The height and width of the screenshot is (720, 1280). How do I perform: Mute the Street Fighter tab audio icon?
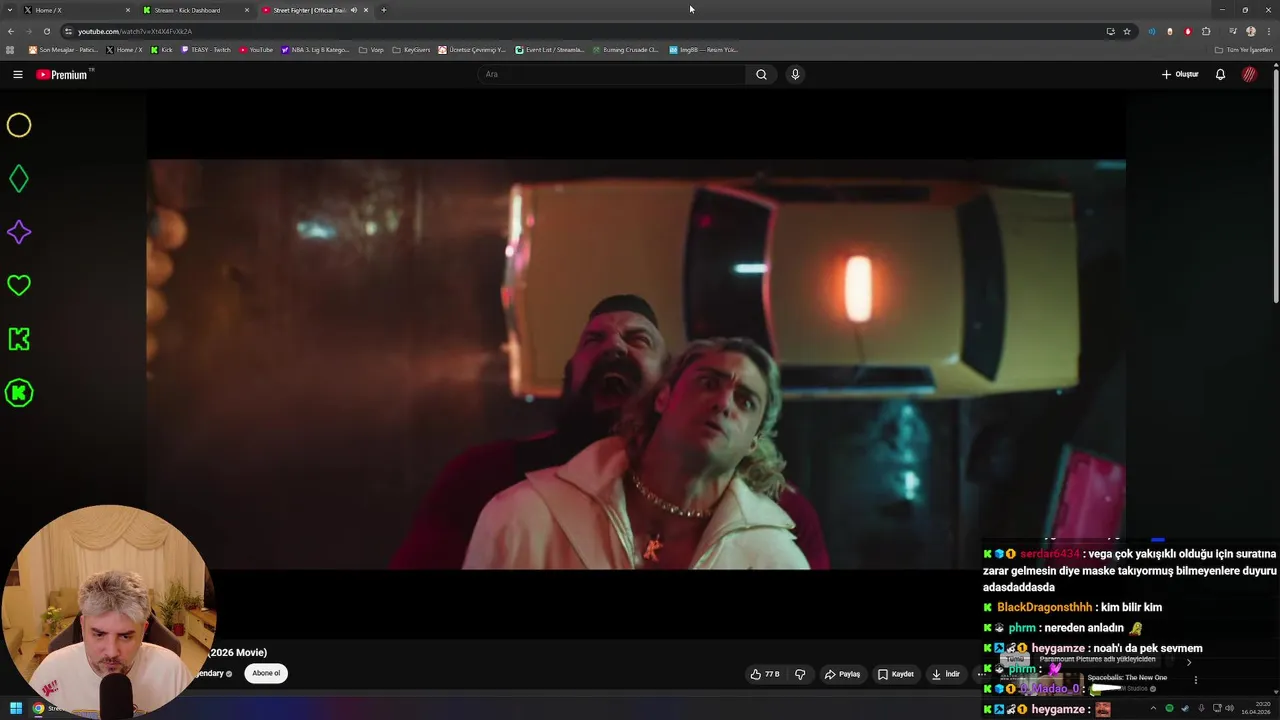point(354,10)
